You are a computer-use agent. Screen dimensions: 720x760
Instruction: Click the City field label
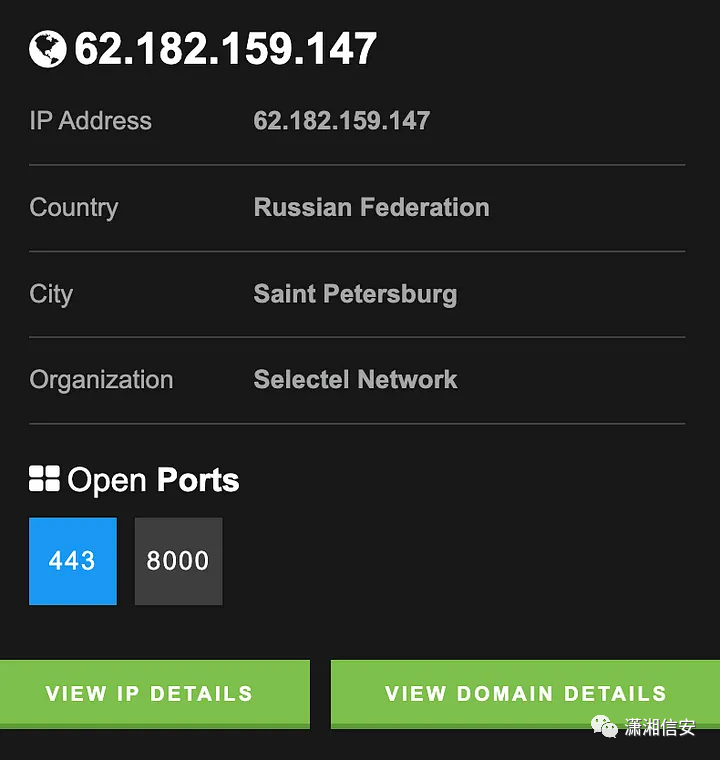click(x=51, y=294)
